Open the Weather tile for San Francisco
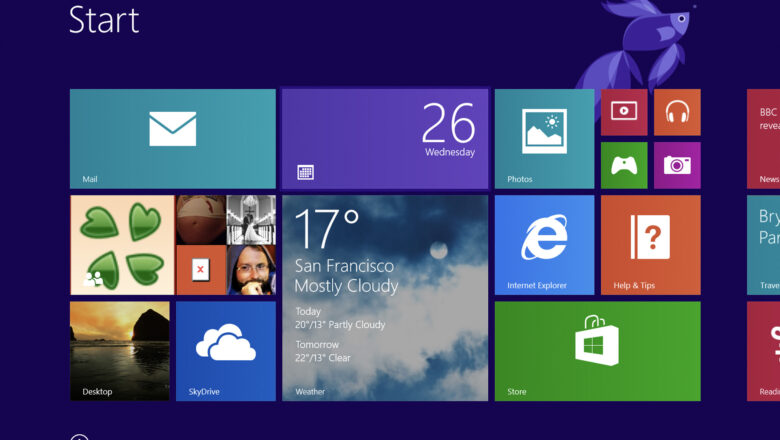Screen dimensions: 780x440 (385, 297)
